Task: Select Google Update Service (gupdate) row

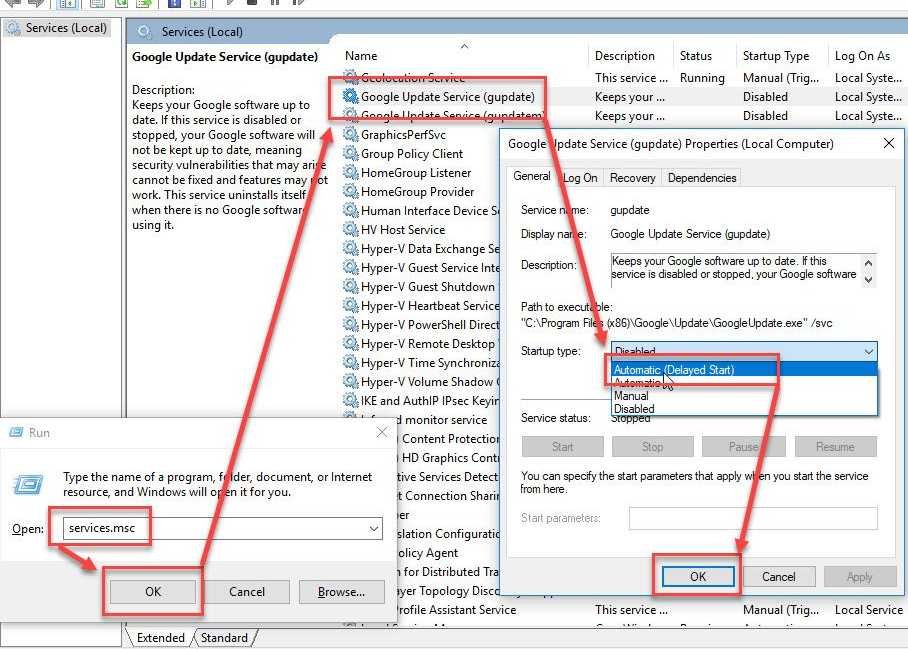Action: (624, 97)
